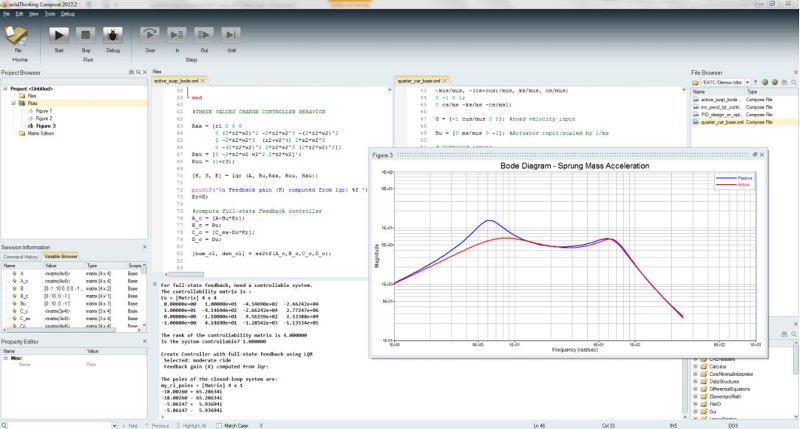Image resolution: width=800 pixels, height=429 pixels.
Task: Click Next in the find bar
Action: click(130, 425)
